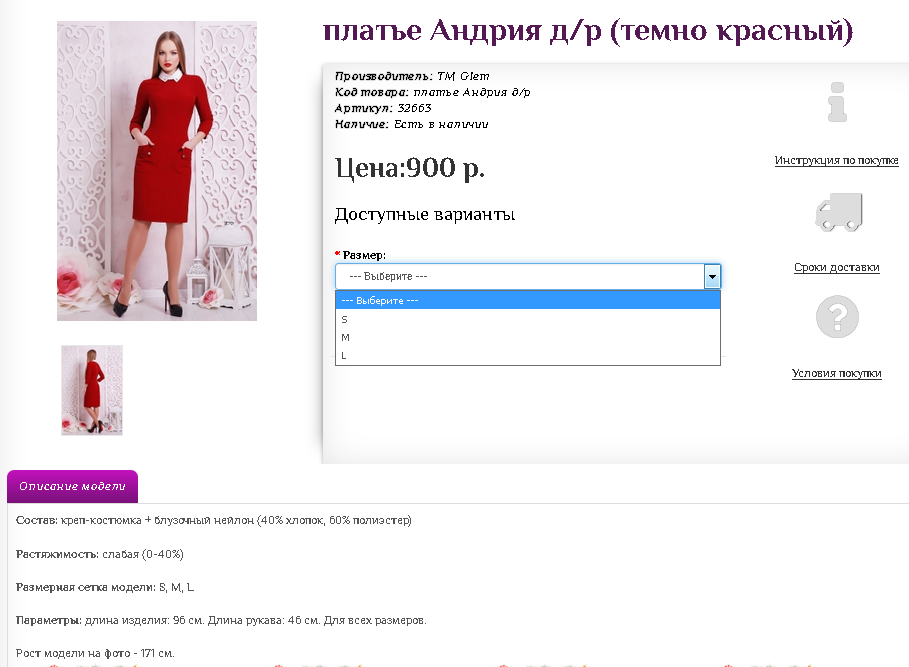Click the Рост модели на фото line

point(95,653)
